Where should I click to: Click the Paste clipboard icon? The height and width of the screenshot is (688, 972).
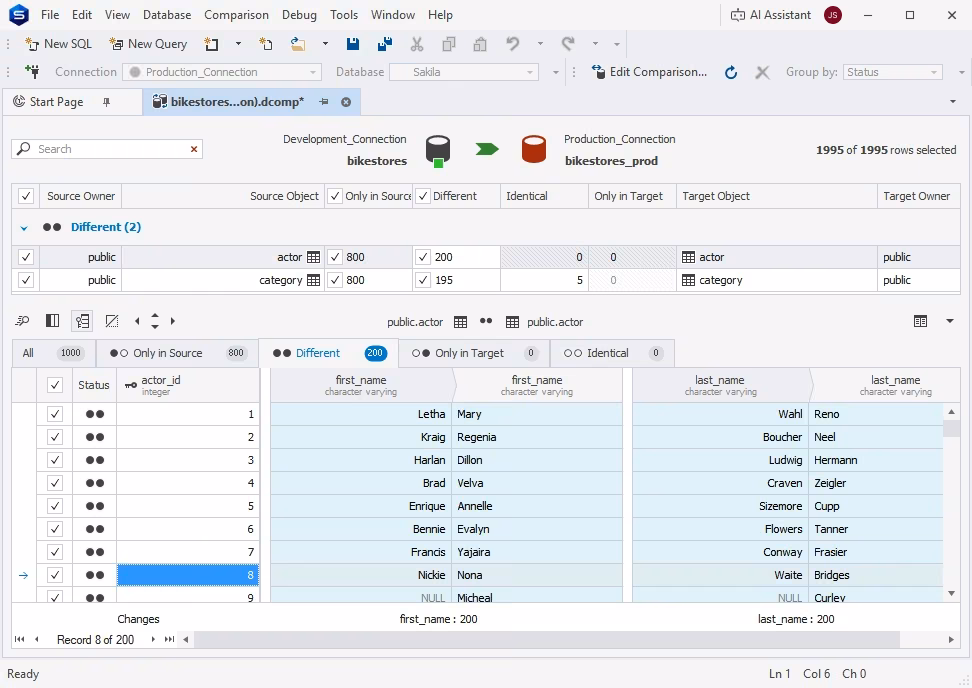coord(480,44)
